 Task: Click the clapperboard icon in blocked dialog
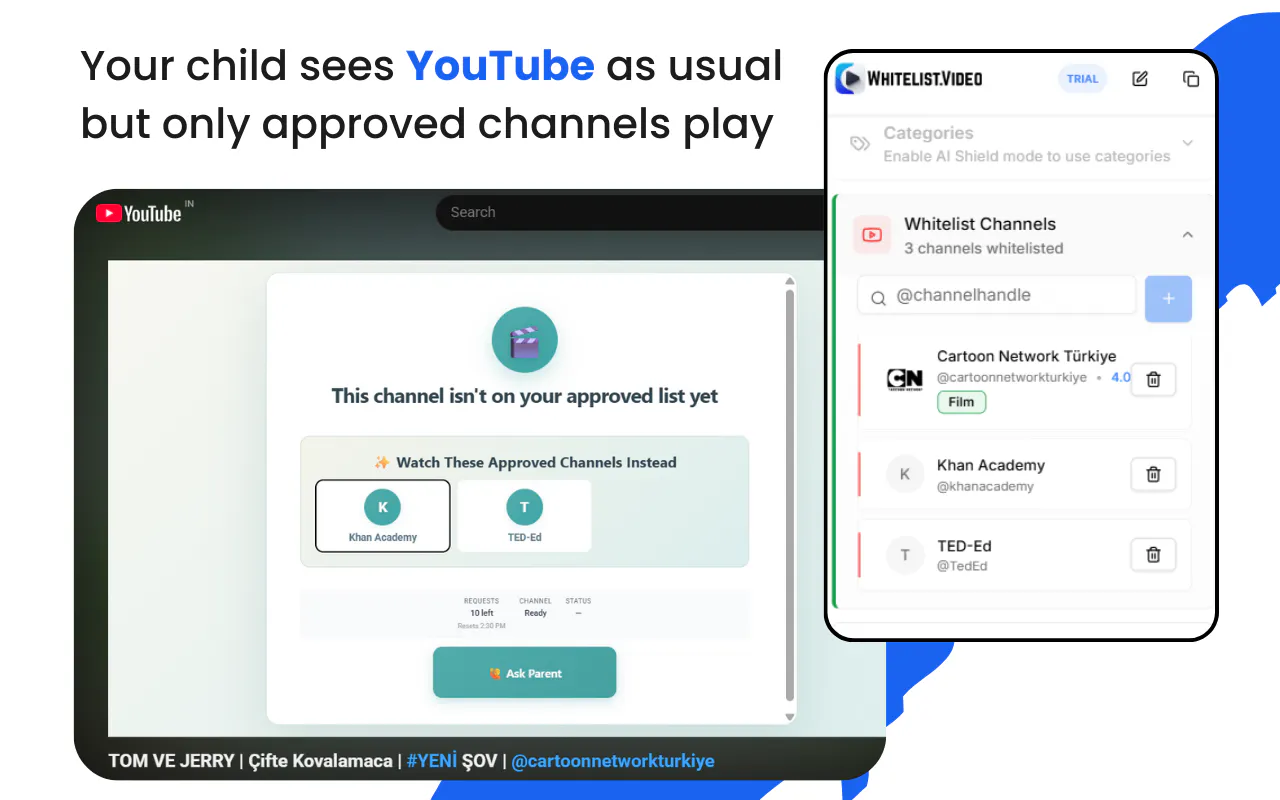[524, 341]
